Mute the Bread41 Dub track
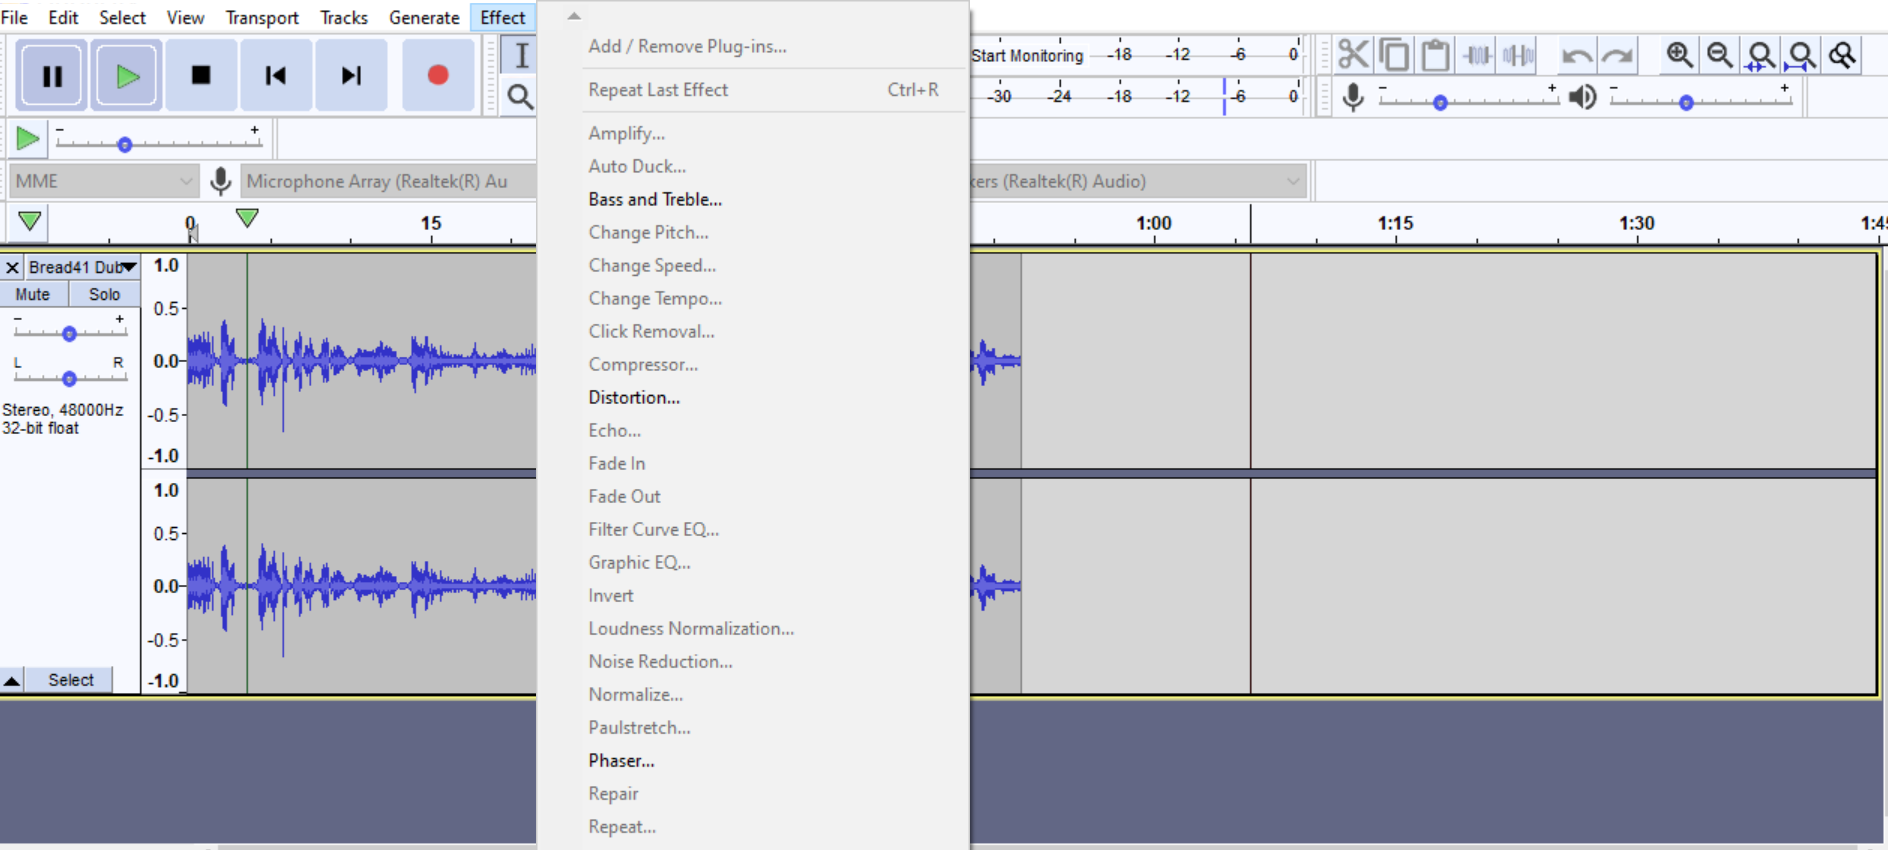 [x=33, y=294]
